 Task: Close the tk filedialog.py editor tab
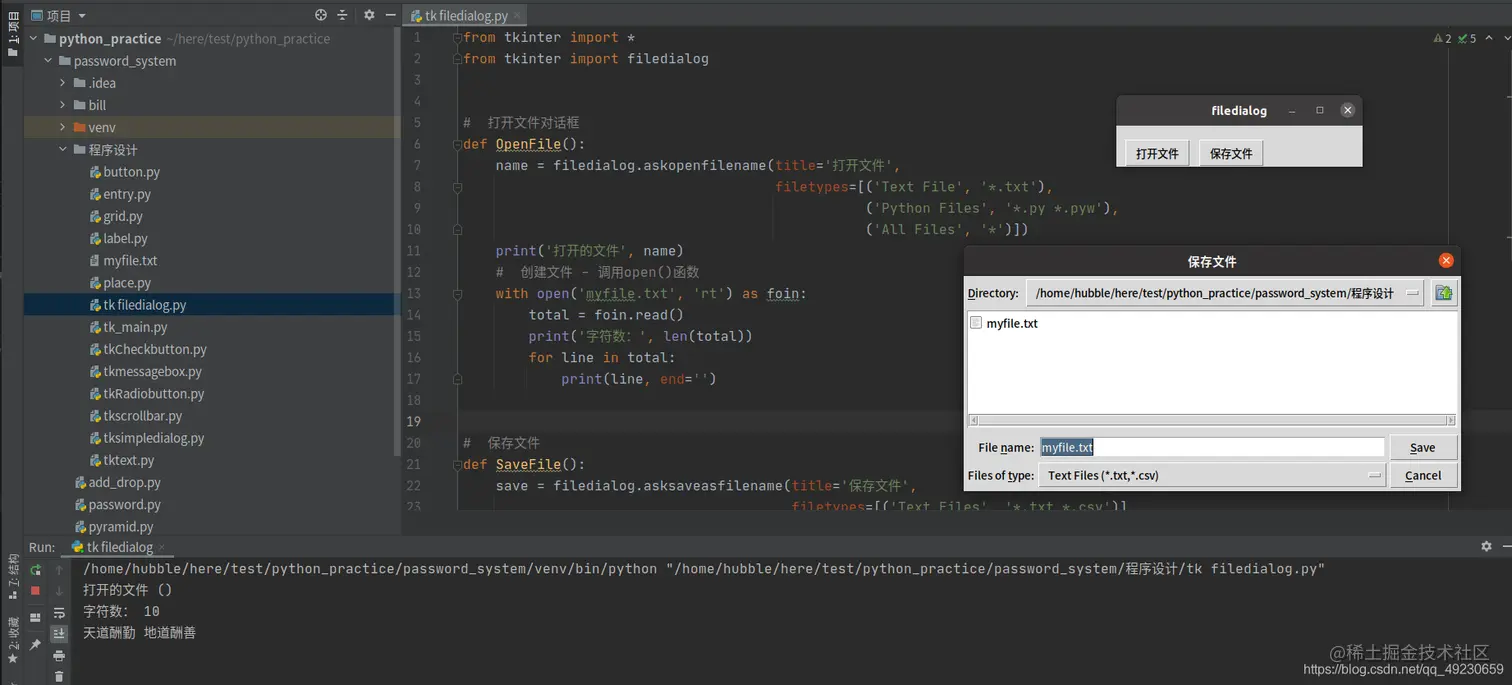pos(519,16)
